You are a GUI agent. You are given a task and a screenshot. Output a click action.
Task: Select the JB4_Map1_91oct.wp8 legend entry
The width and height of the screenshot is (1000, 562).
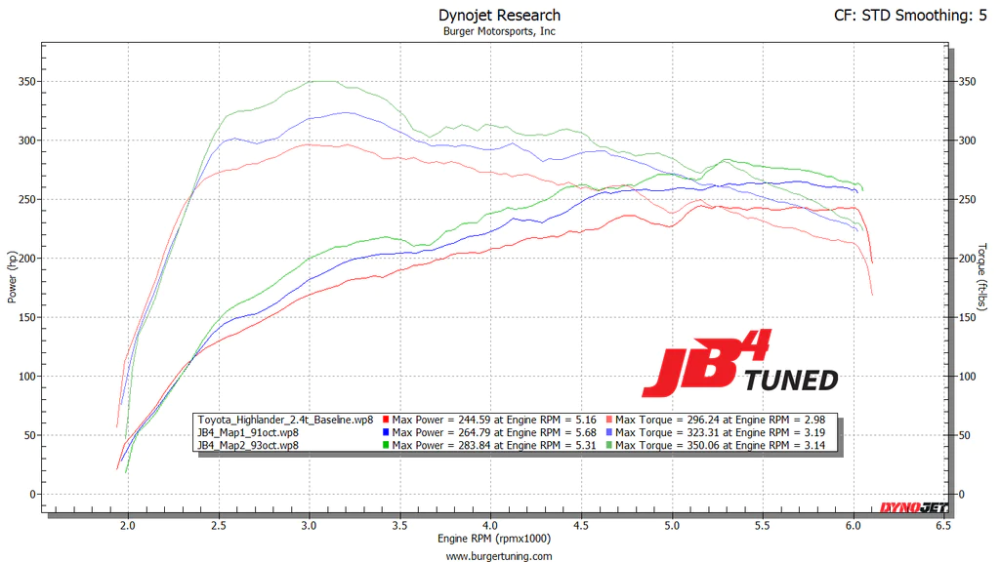click(x=246, y=432)
